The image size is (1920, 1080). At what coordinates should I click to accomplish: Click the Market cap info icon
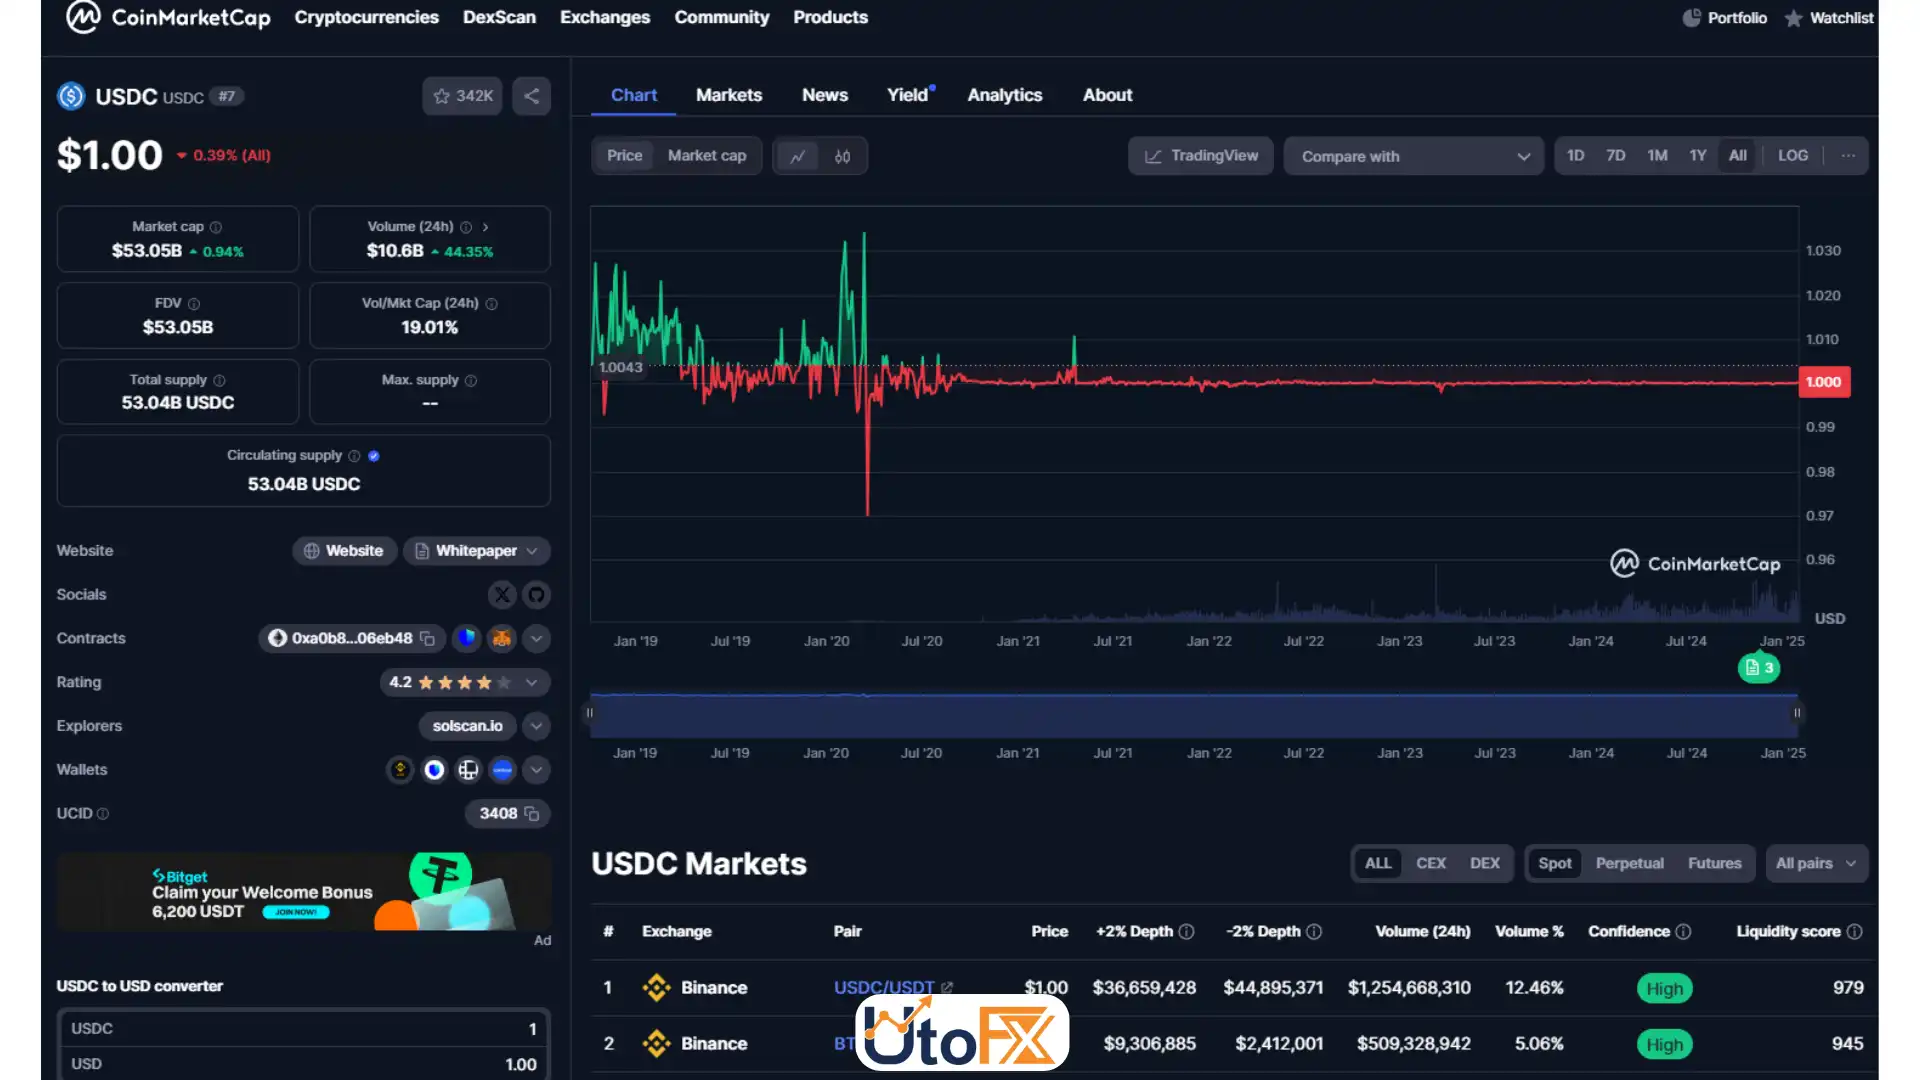pos(216,227)
